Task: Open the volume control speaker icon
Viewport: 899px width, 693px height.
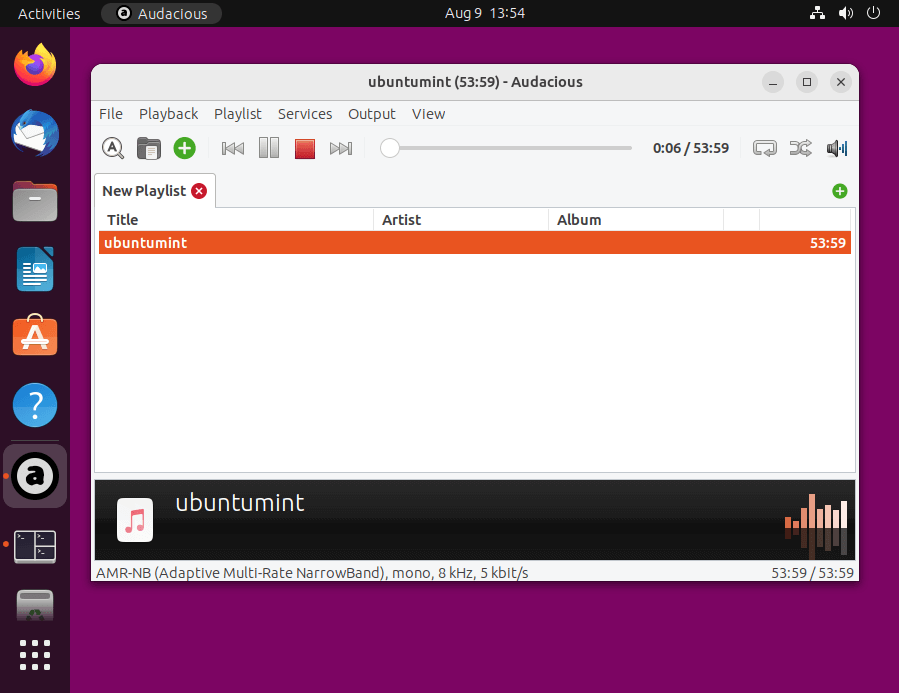Action: point(837,148)
